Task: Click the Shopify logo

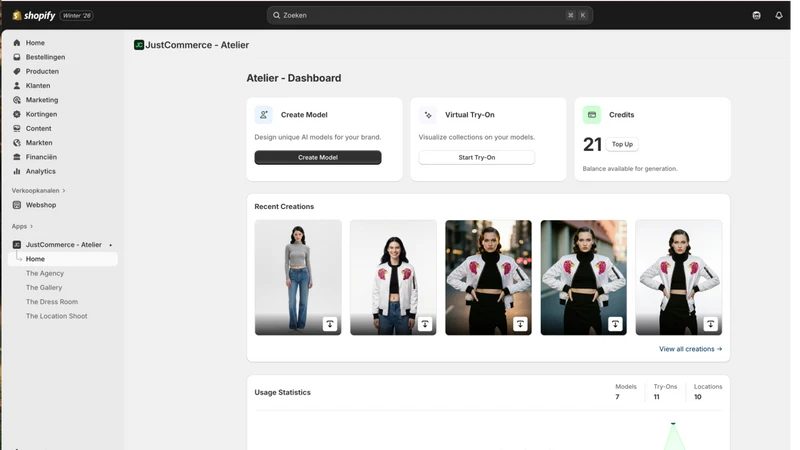Action: tap(34, 15)
